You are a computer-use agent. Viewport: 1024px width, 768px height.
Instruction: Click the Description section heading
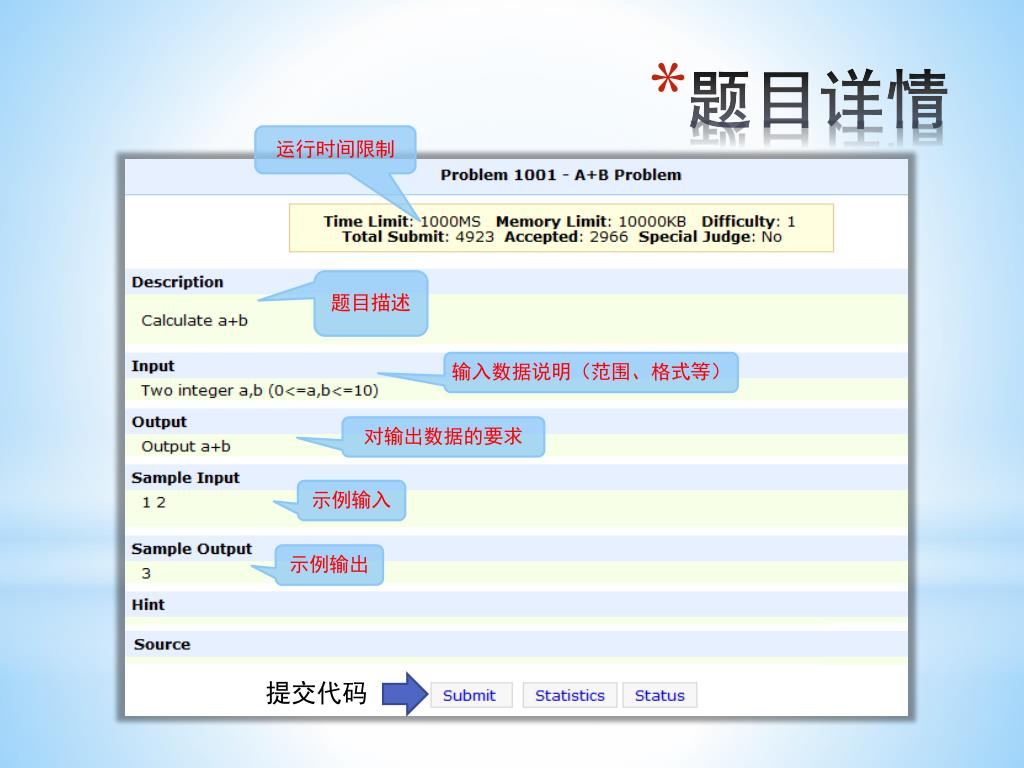click(178, 282)
